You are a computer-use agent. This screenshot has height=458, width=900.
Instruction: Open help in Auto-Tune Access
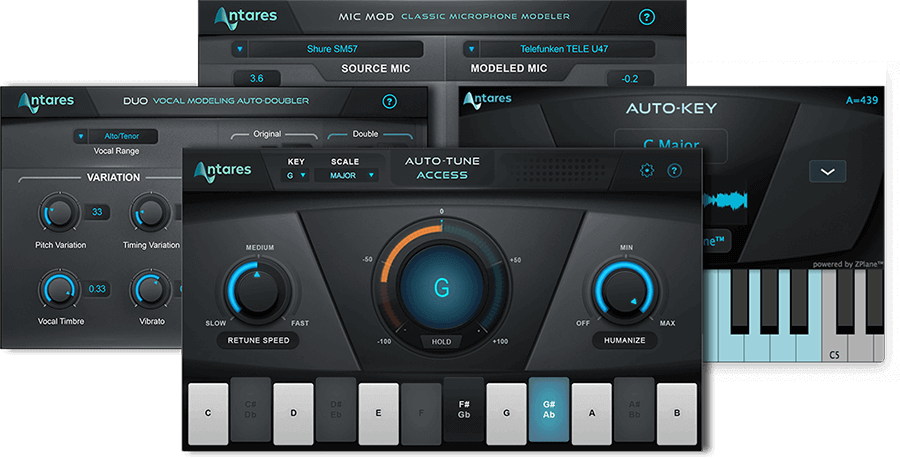point(674,170)
